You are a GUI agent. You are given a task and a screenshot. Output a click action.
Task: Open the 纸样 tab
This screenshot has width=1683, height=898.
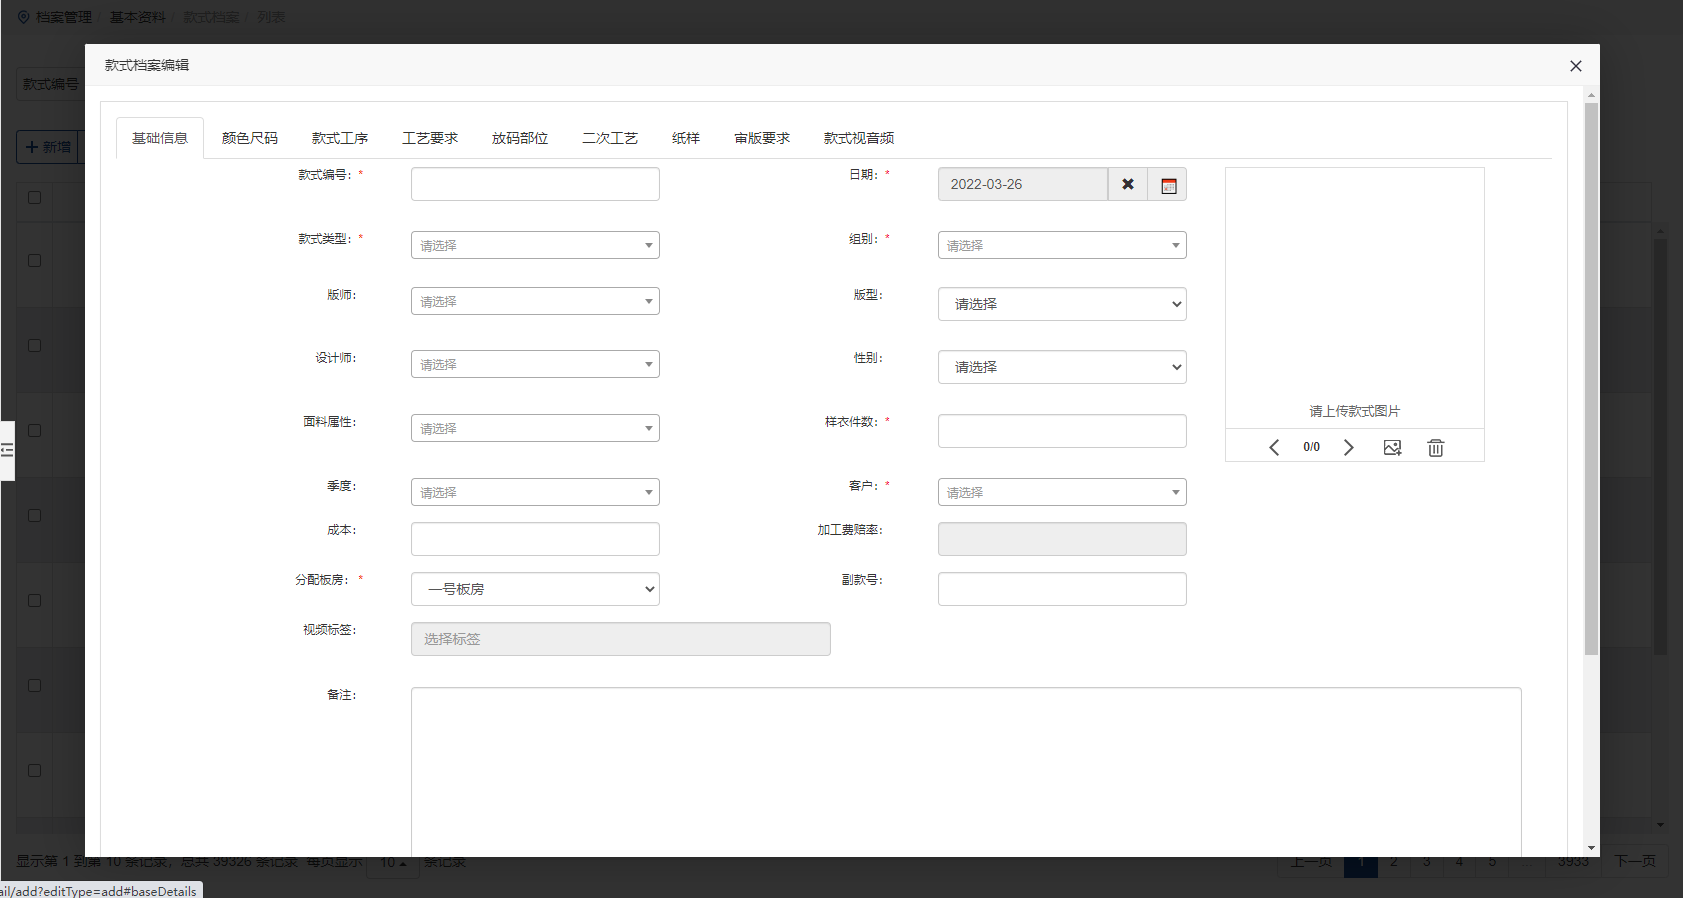pyautogui.click(x=686, y=138)
